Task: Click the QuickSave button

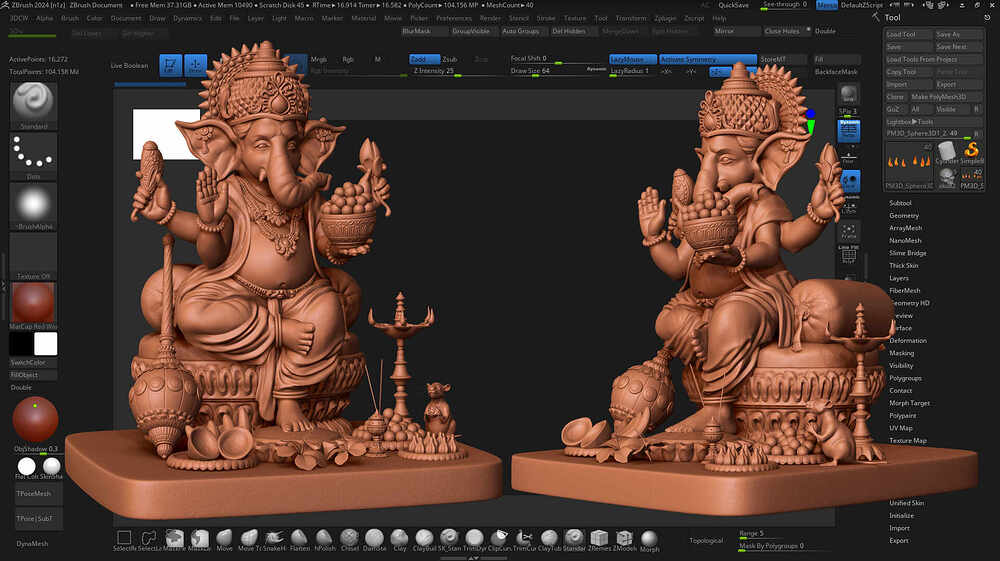Action: tap(733, 5)
